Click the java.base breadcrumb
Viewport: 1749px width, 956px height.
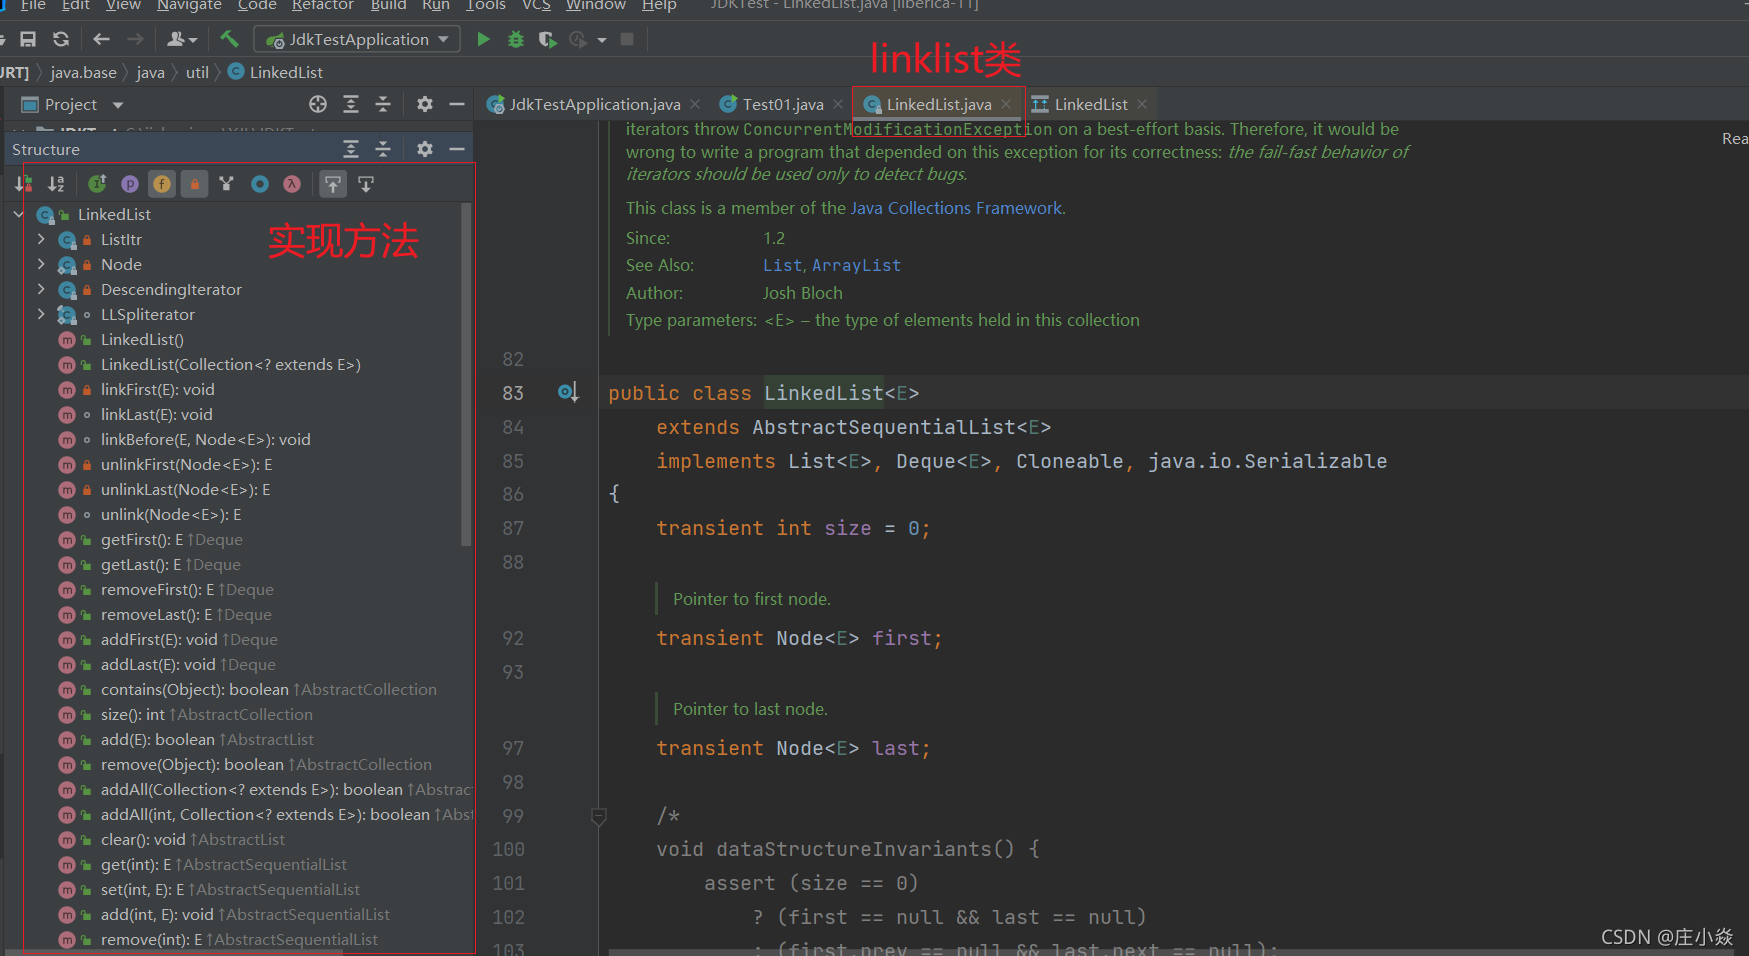pyautogui.click(x=83, y=72)
